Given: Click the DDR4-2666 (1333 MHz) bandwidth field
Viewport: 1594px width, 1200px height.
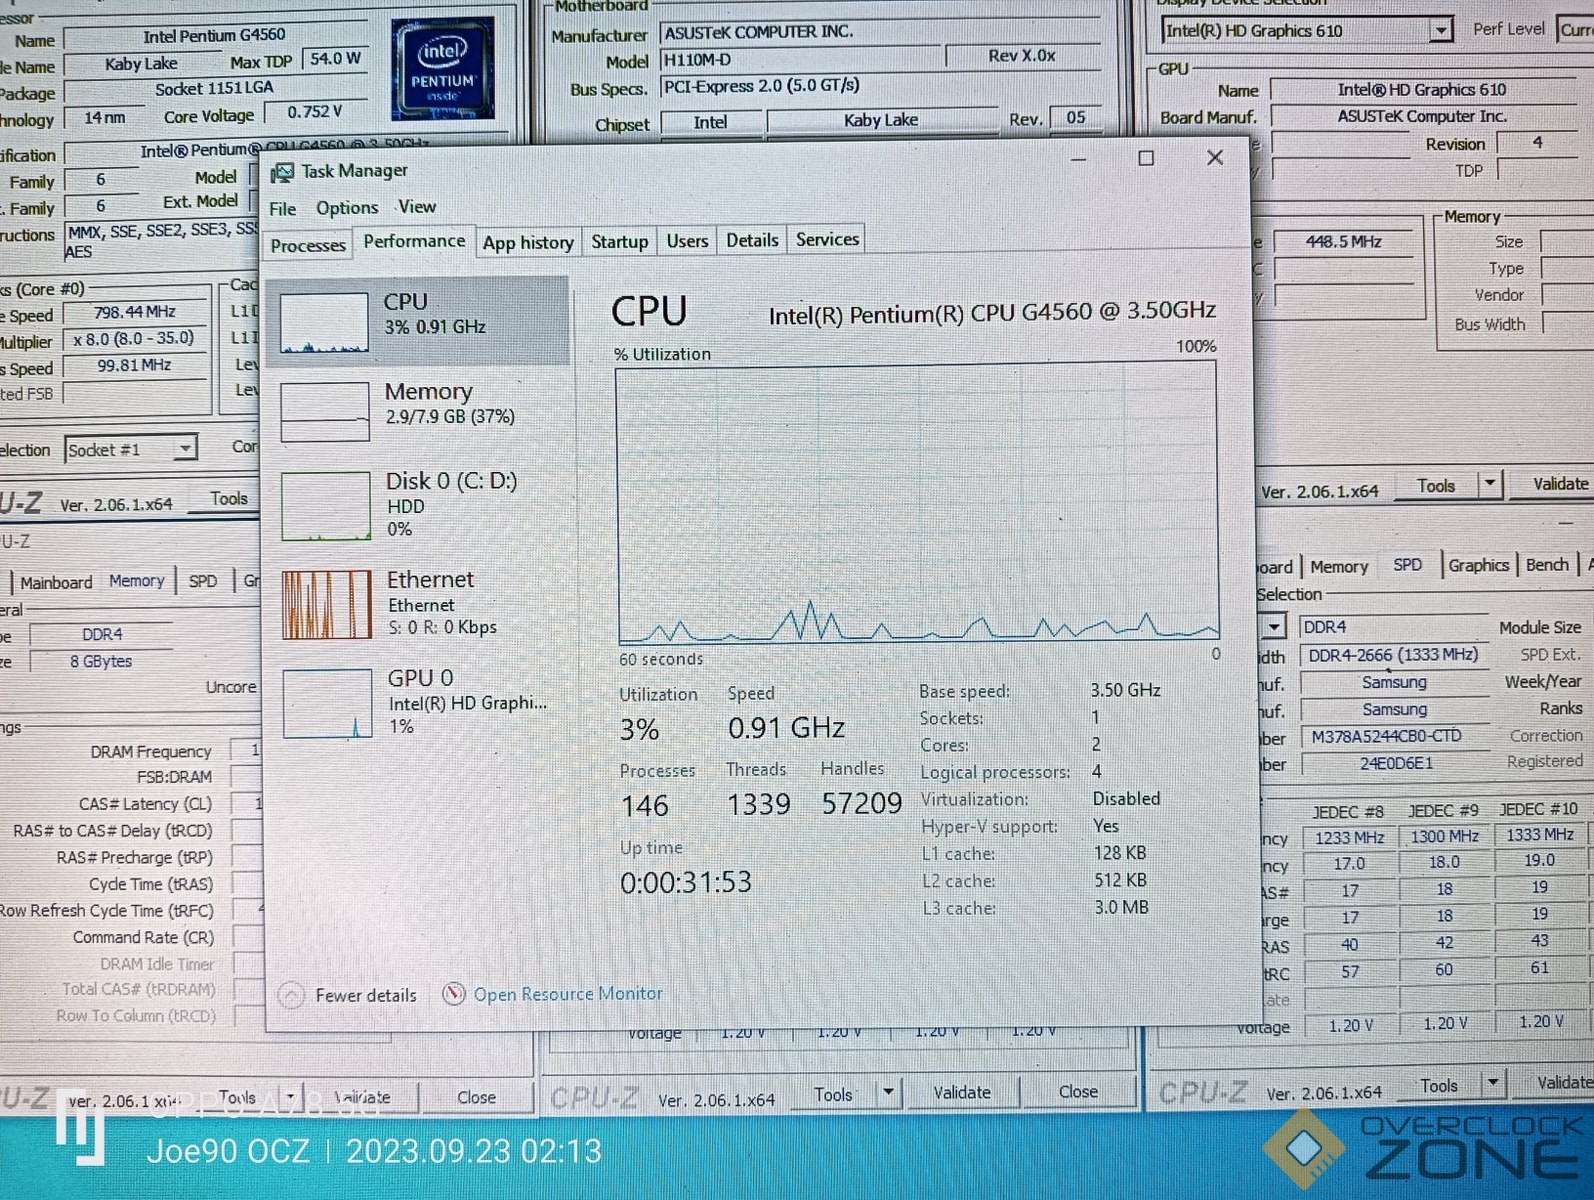Looking at the screenshot, I should click(1393, 655).
